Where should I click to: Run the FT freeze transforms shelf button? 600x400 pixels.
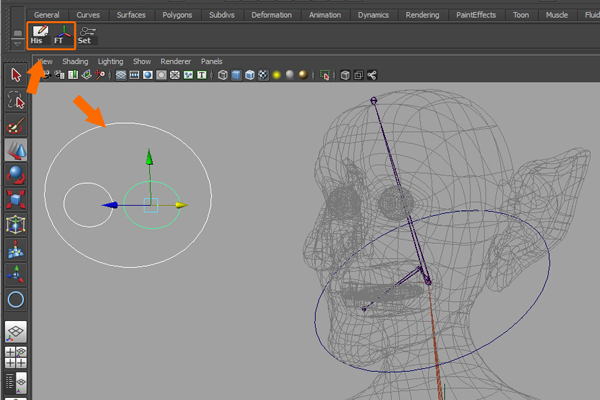[x=63, y=35]
